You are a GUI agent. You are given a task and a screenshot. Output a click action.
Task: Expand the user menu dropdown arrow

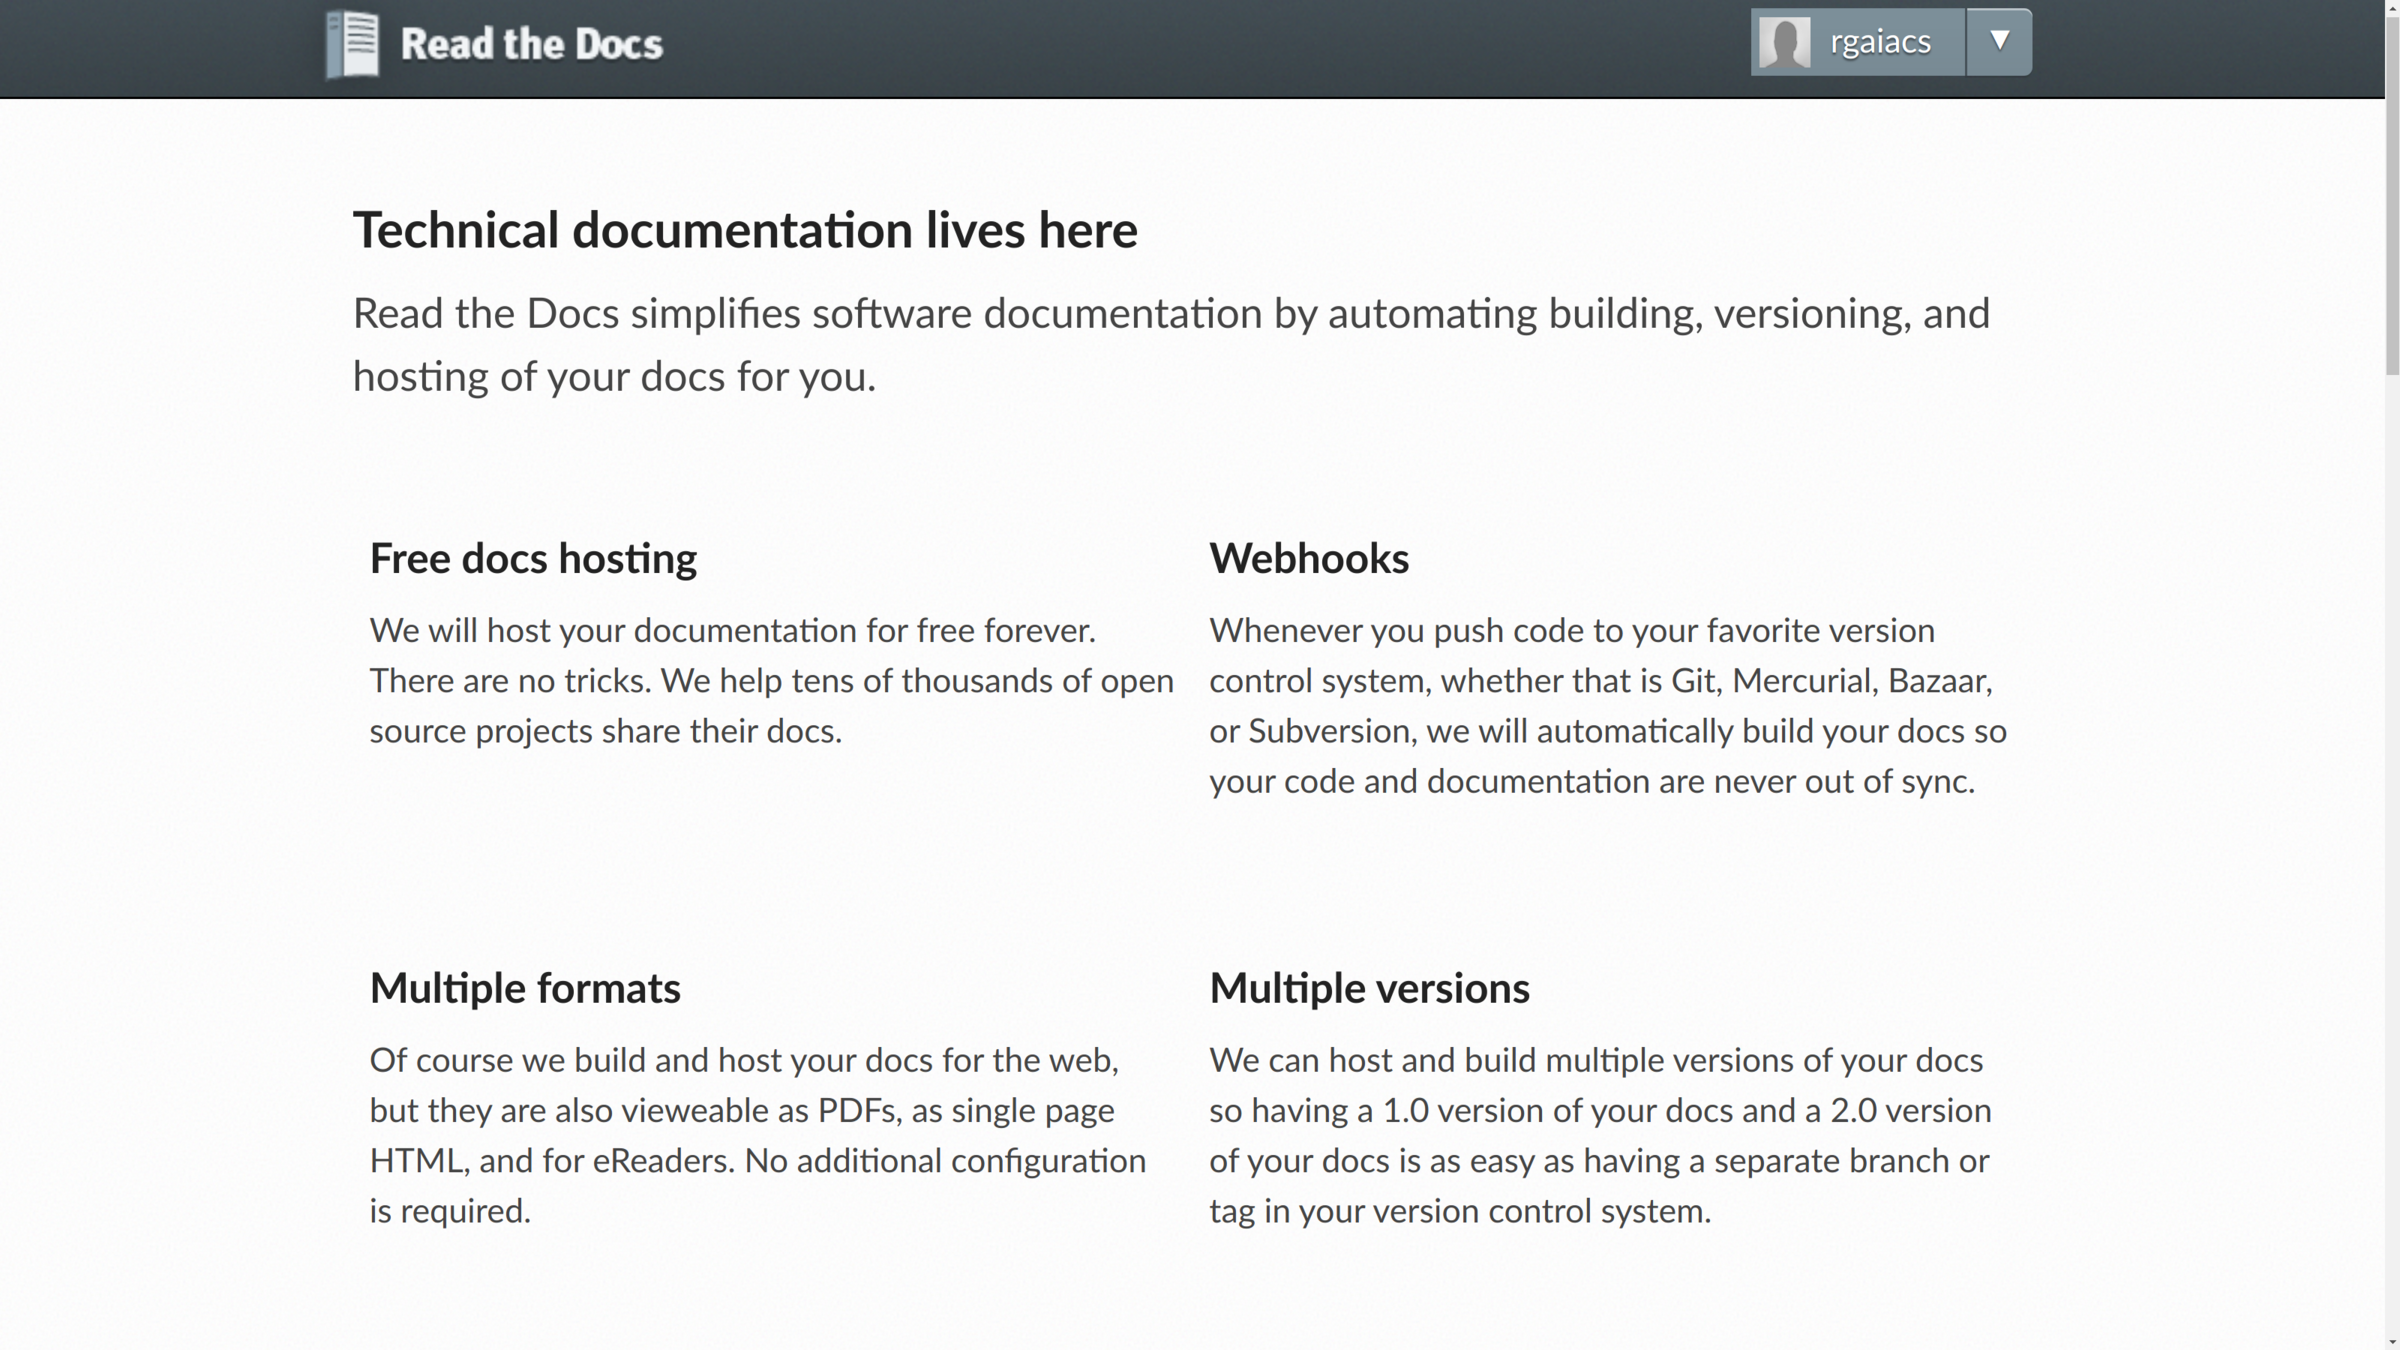pyautogui.click(x=1999, y=41)
